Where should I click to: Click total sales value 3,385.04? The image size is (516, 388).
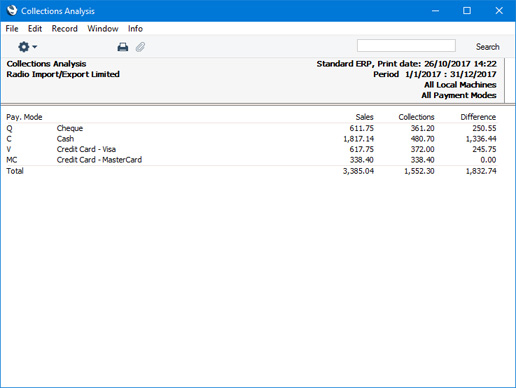[358, 171]
